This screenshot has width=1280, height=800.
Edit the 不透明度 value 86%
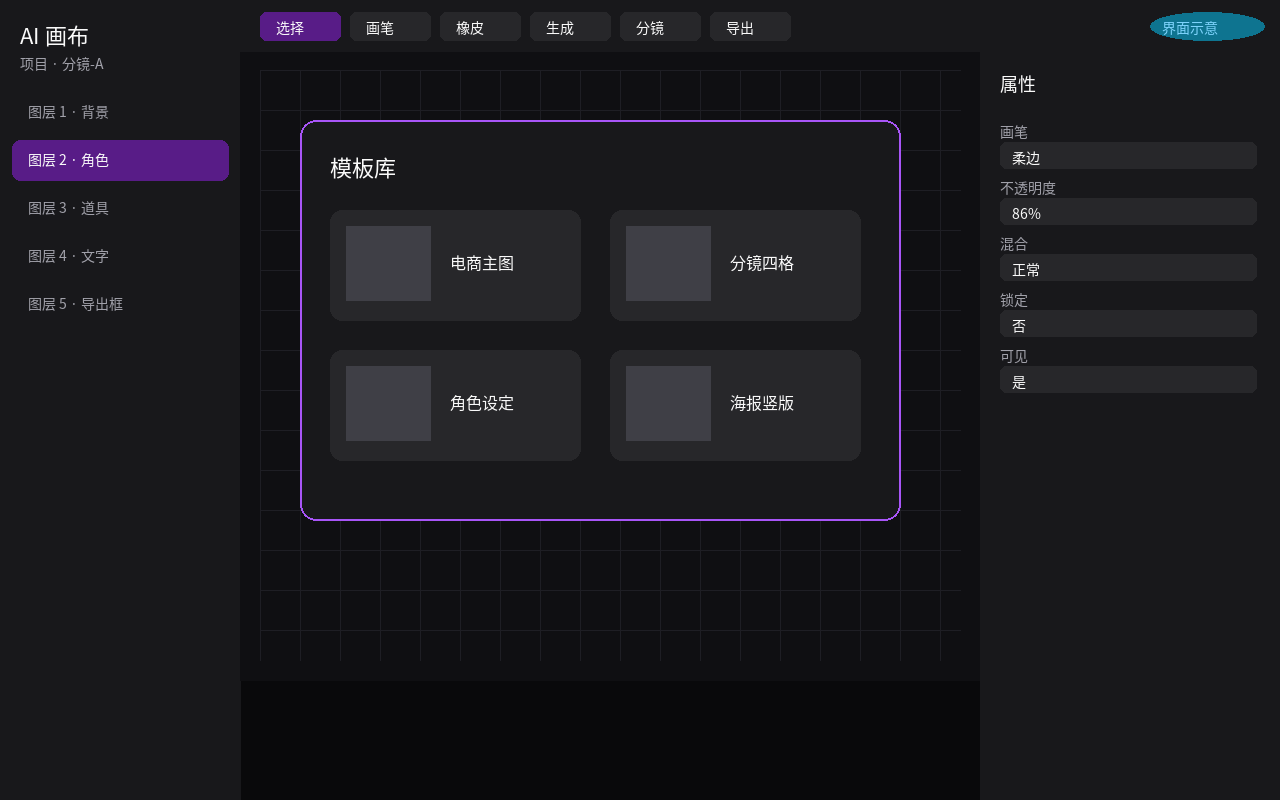(1128, 212)
